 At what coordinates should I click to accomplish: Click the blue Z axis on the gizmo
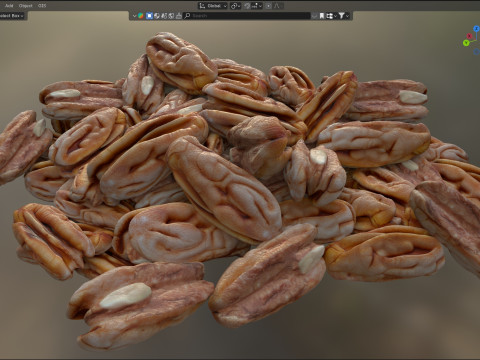[476, 29]
